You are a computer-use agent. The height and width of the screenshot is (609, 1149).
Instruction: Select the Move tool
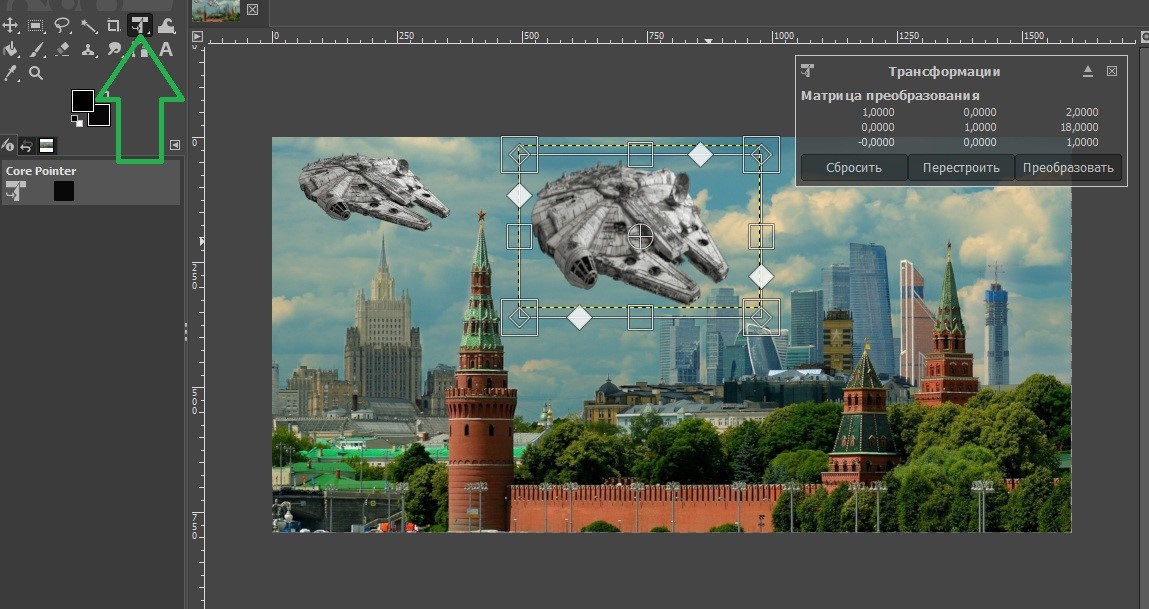11,25
